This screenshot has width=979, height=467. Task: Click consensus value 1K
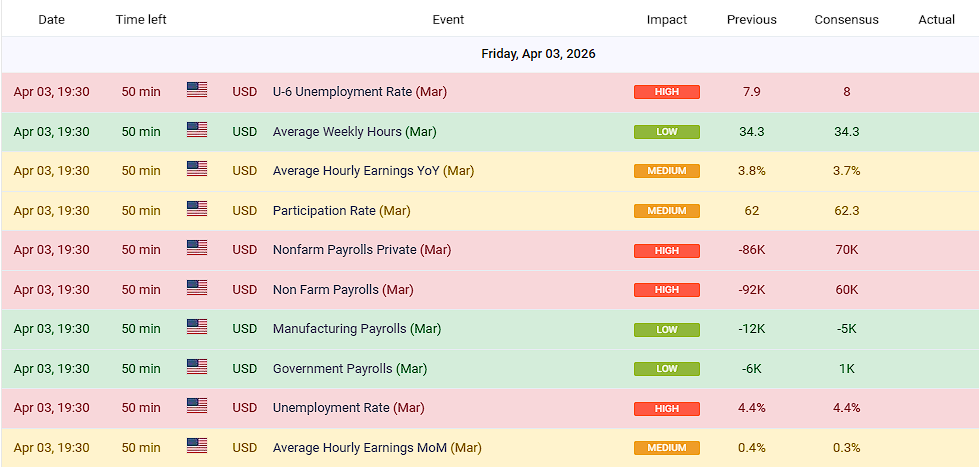(x=847, y=369)
